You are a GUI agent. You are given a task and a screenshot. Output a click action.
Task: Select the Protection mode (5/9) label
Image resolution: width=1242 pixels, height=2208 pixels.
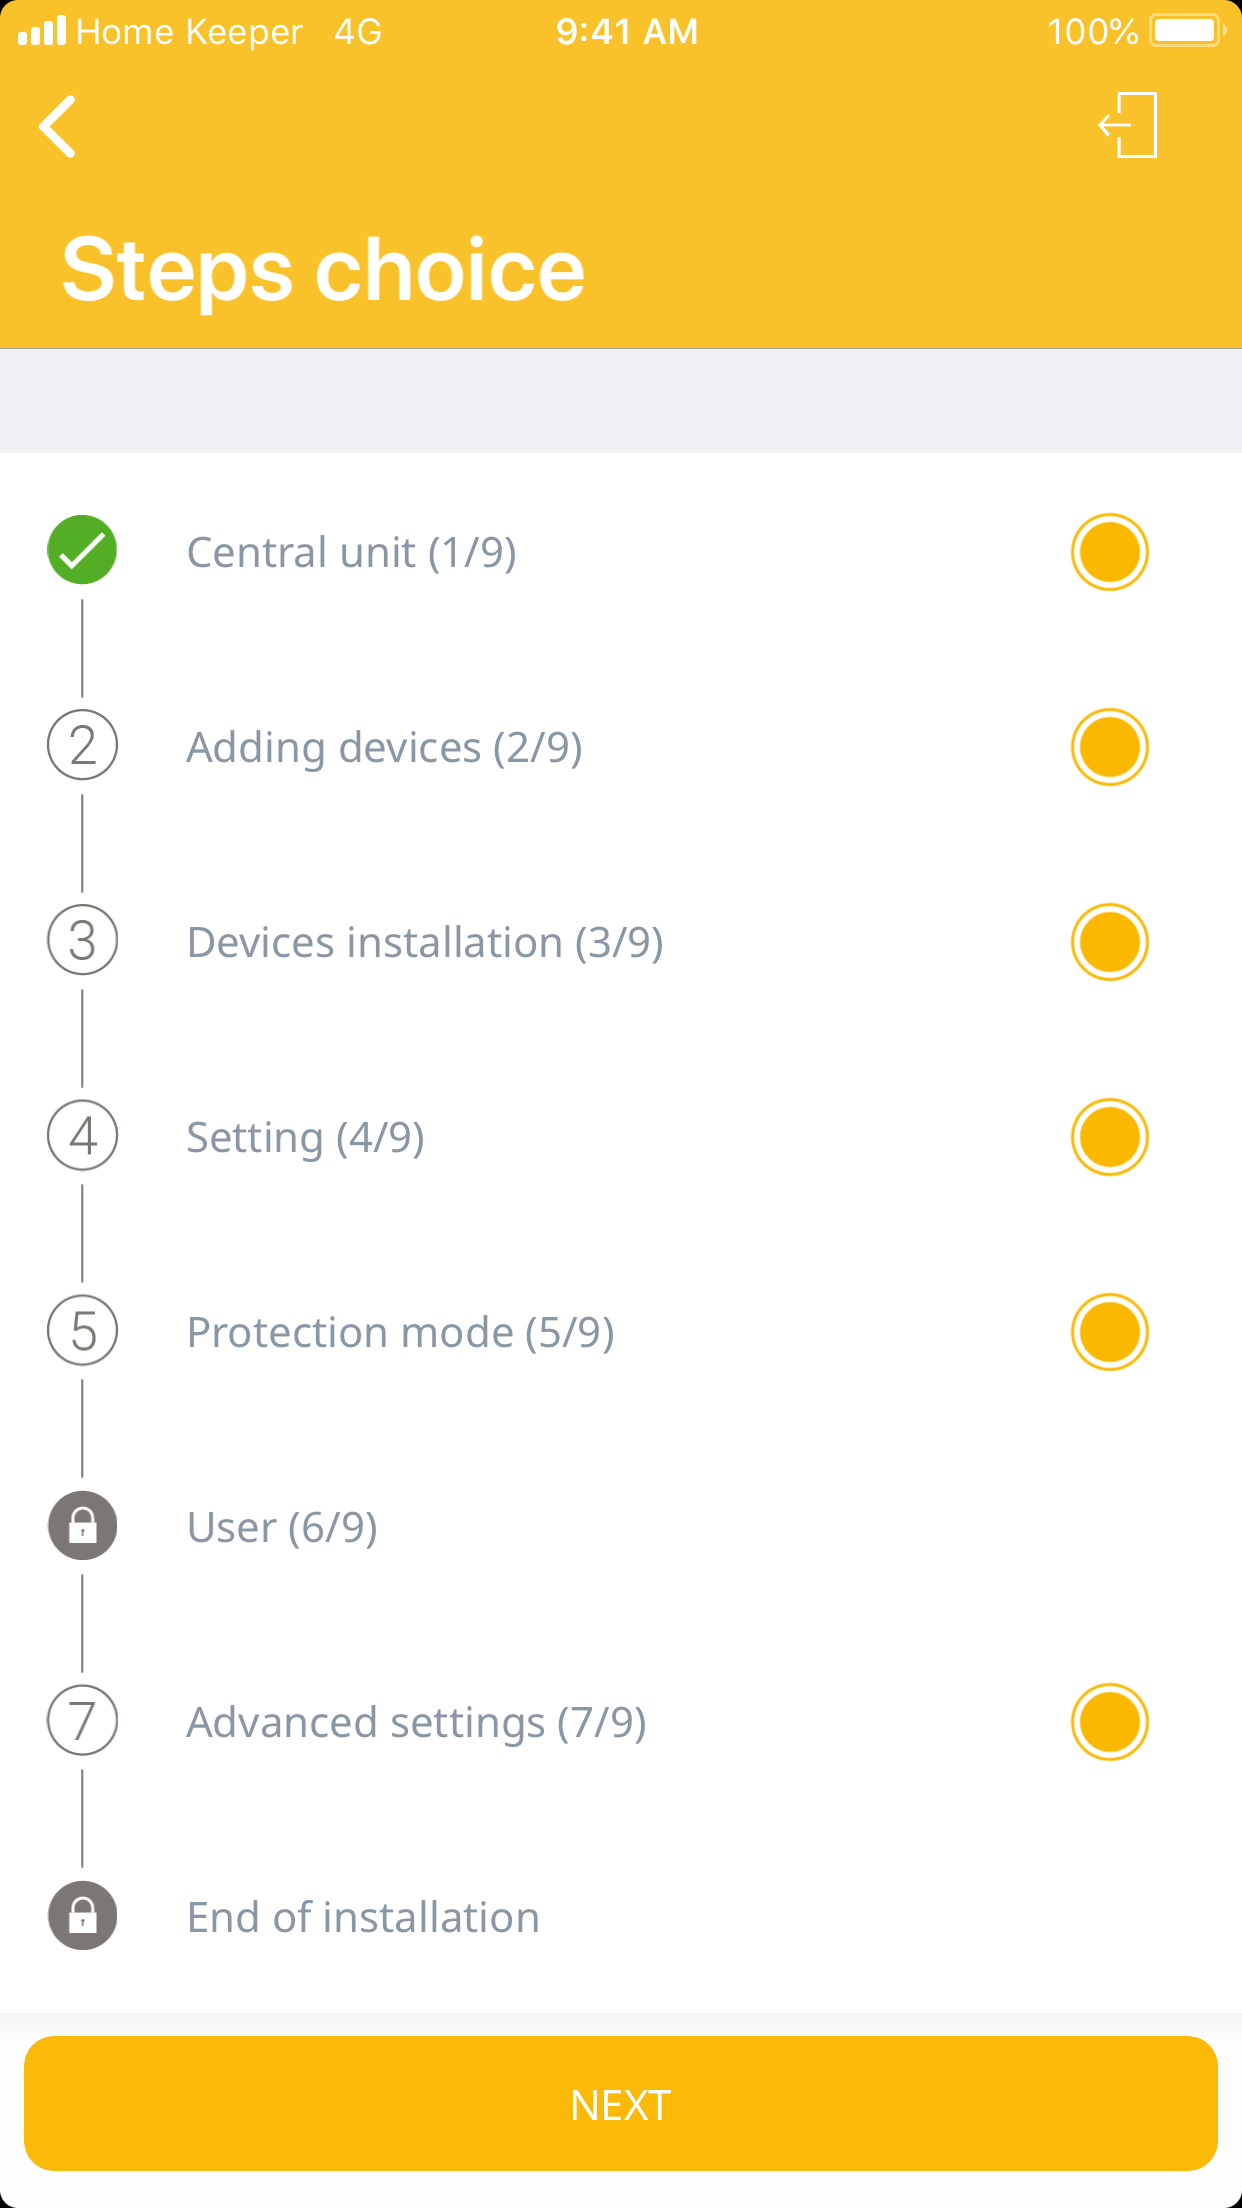point(400,1333)
